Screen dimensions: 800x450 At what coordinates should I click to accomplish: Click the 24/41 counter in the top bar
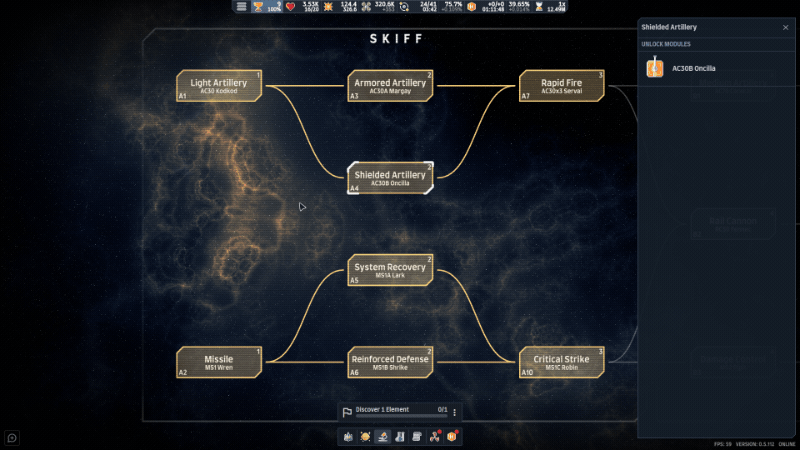tap(428, 4)
